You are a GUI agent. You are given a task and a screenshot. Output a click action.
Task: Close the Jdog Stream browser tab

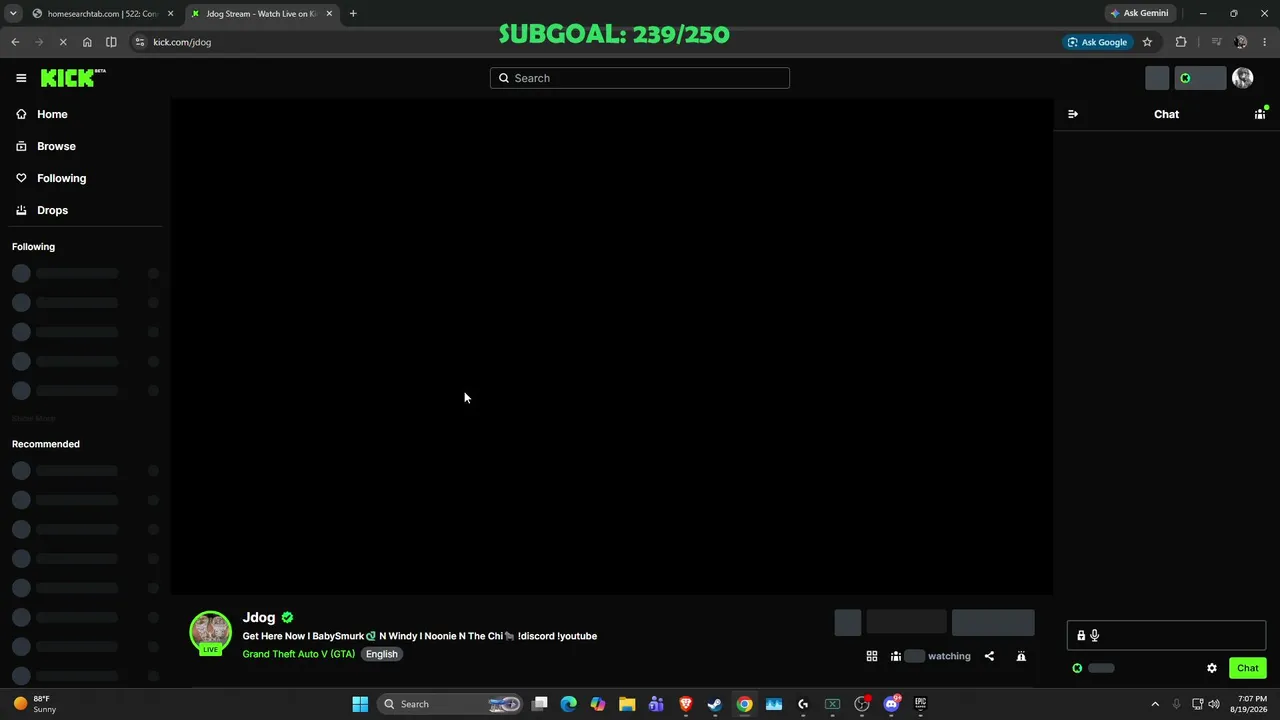(329, 14)
